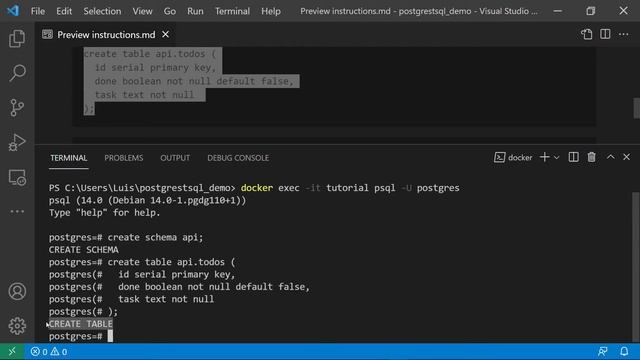Restore down the VS Code window
640x360 pixels.
coord(590,11)
